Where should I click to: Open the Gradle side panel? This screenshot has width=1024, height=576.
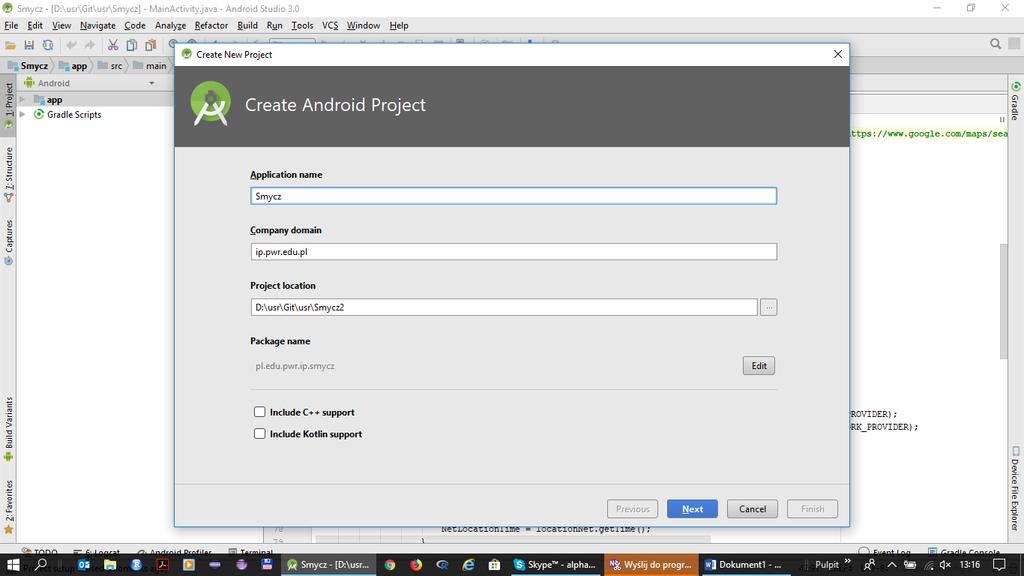coord(1016,101)
